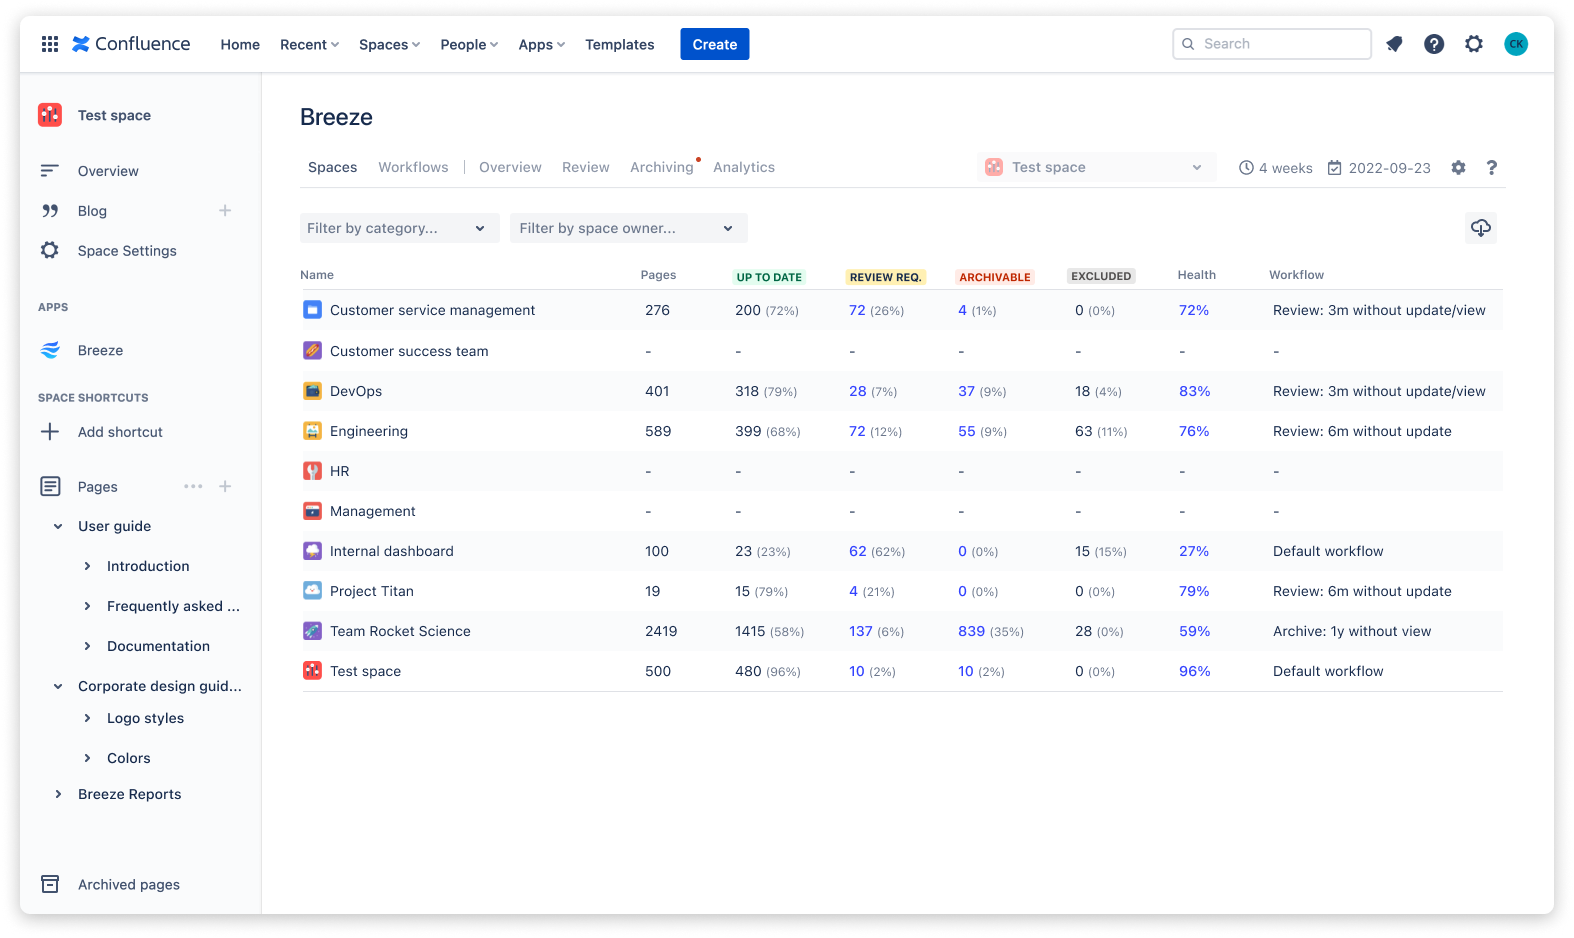This screenshot has width=1574, height=938.
Task: Expand the Documentation page tree
Action: 87,646
